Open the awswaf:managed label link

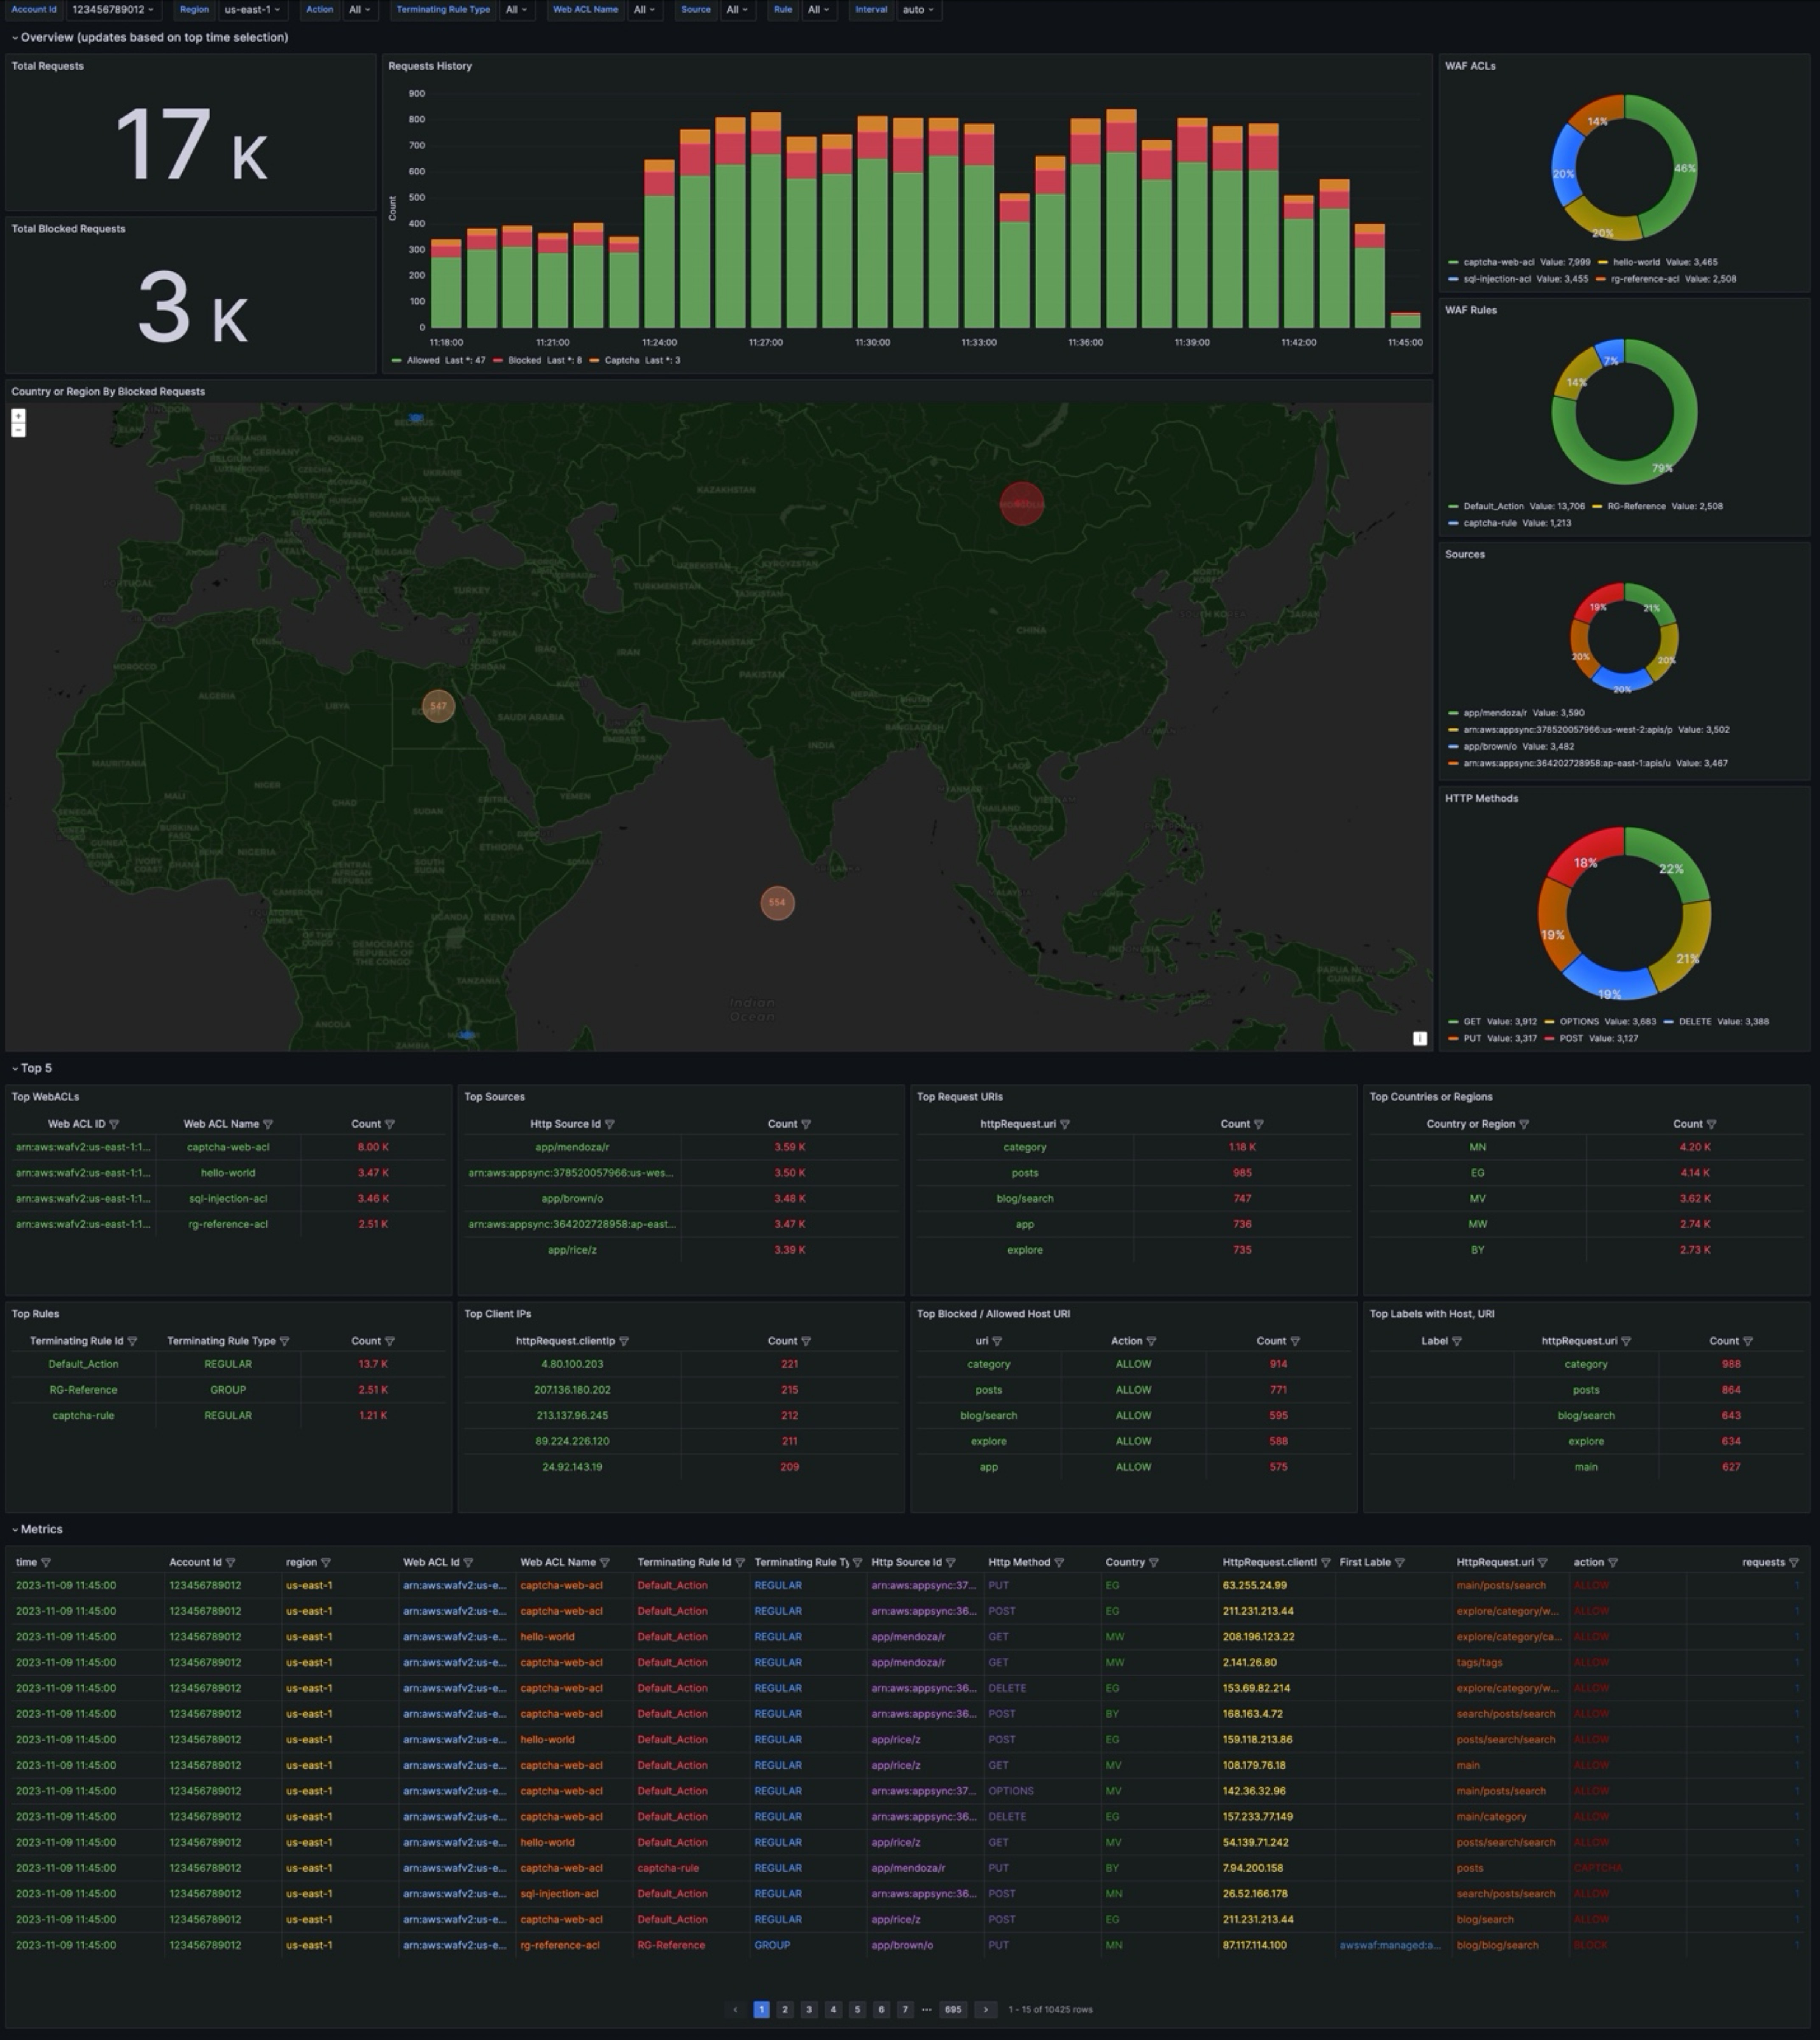coord(1389,1945)
